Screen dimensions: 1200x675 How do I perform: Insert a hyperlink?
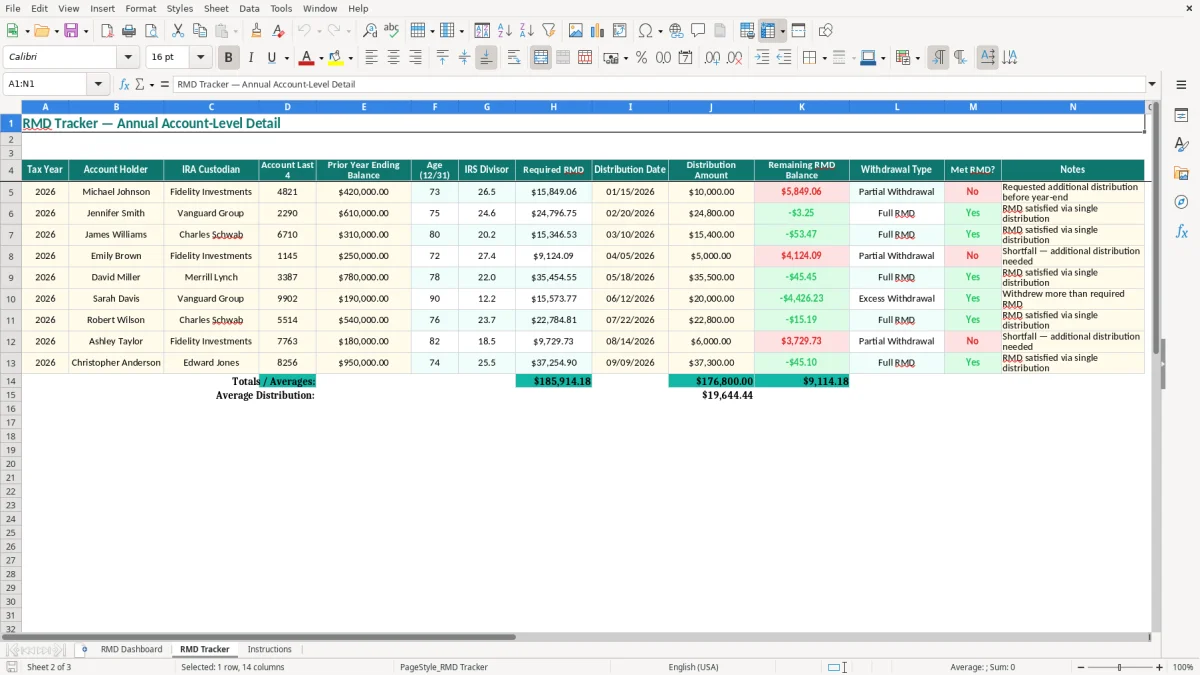coord(676,31)
